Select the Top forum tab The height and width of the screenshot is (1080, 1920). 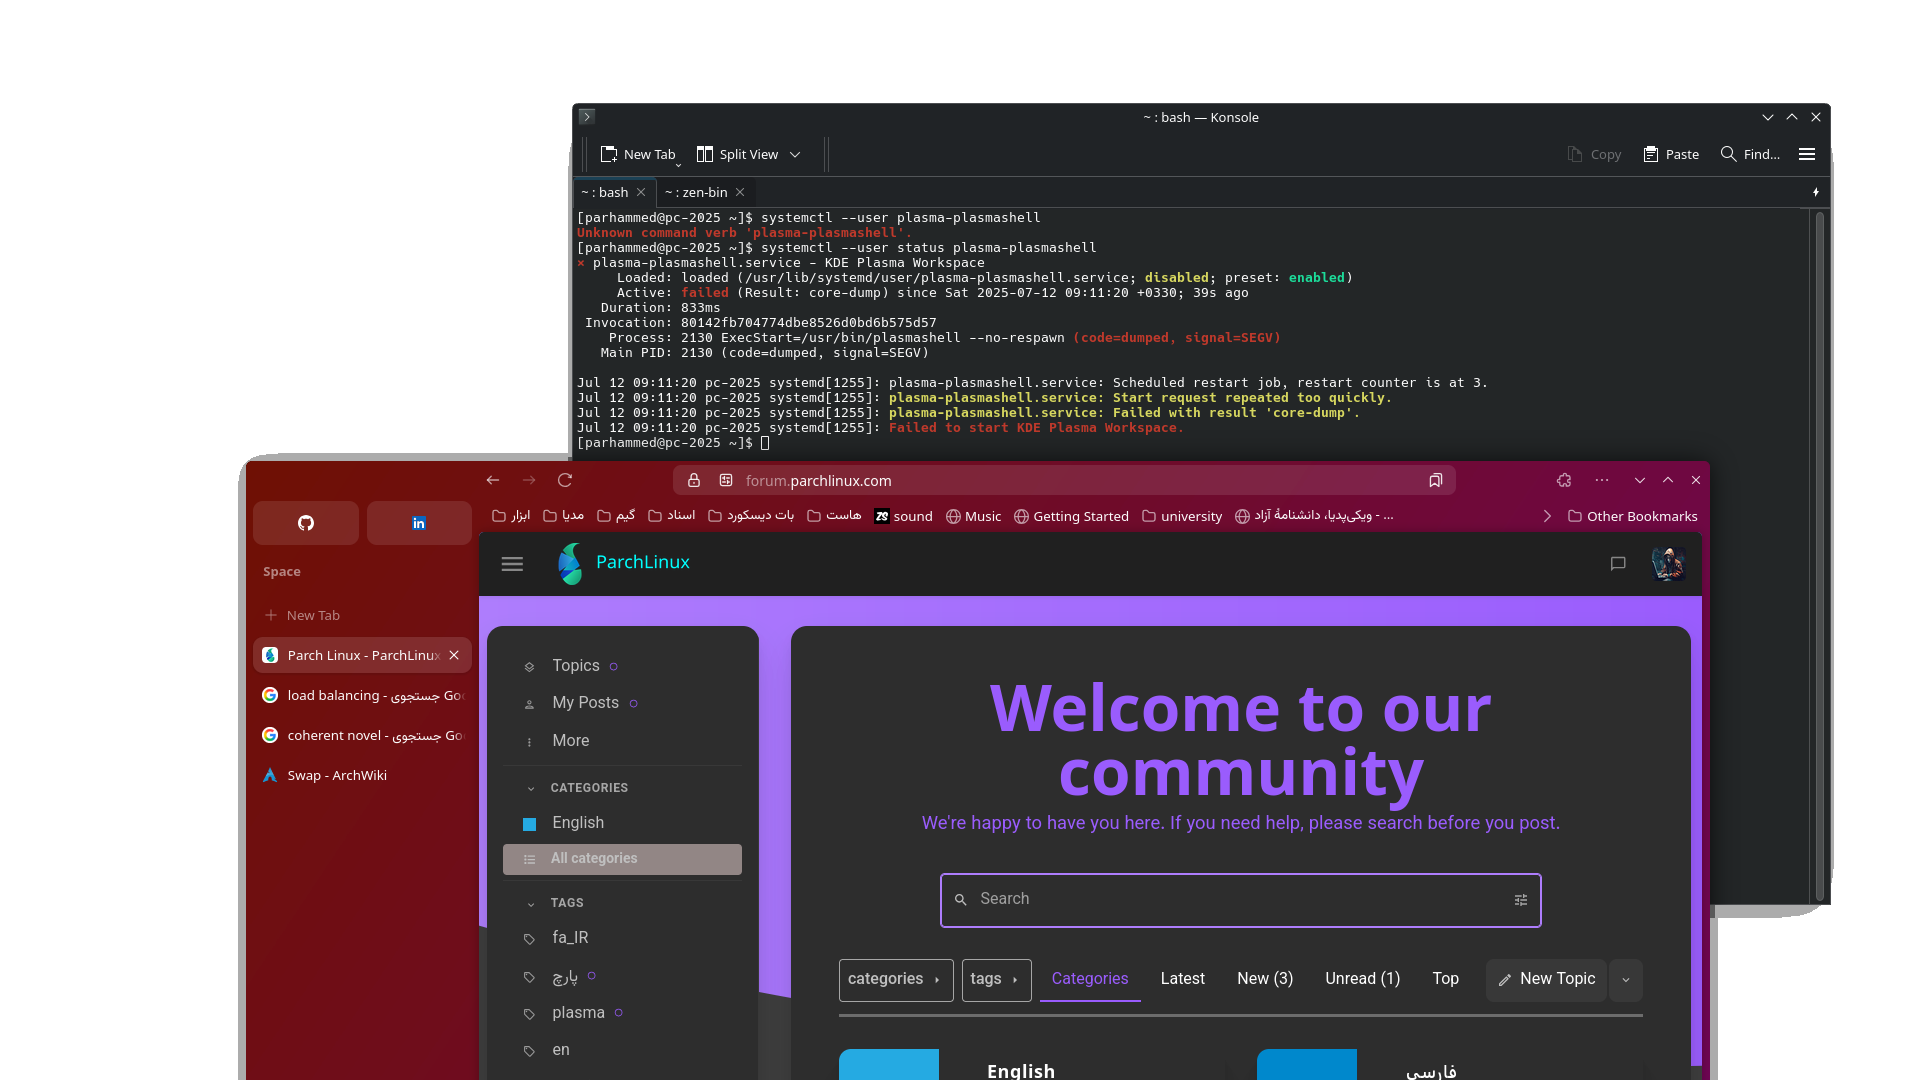[1445, 979]
